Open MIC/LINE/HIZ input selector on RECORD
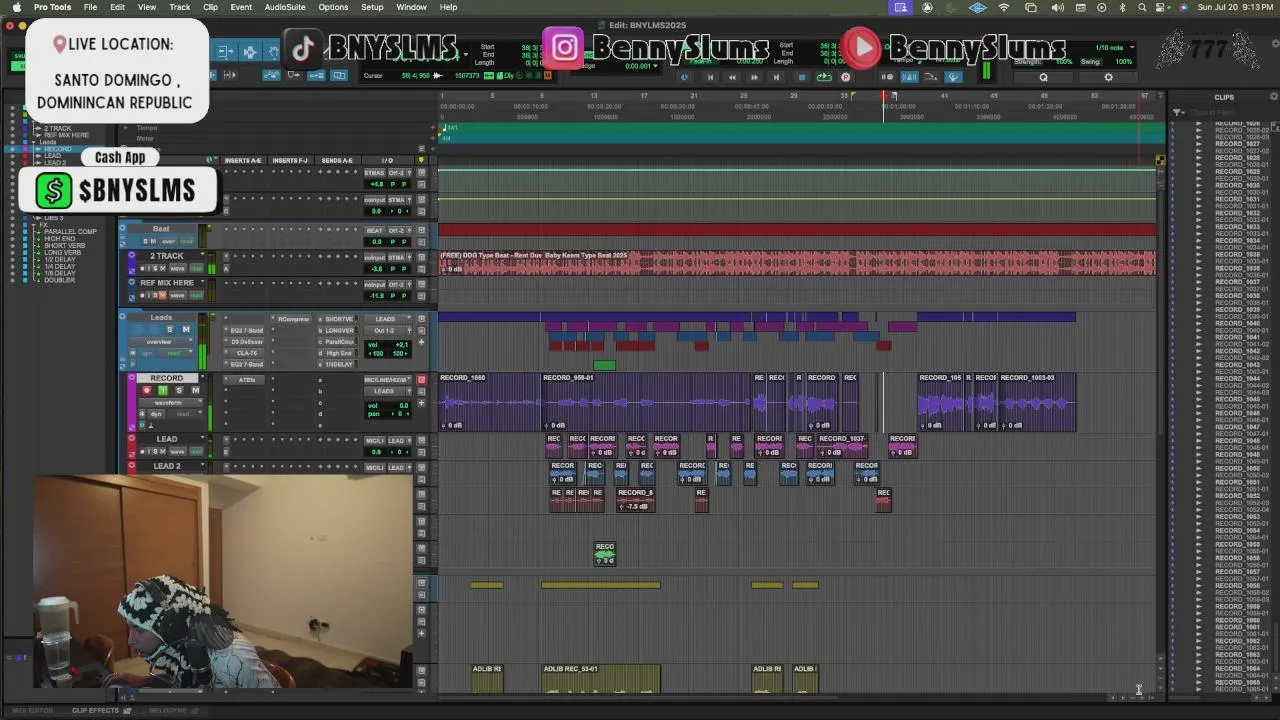 pos(387,380)
